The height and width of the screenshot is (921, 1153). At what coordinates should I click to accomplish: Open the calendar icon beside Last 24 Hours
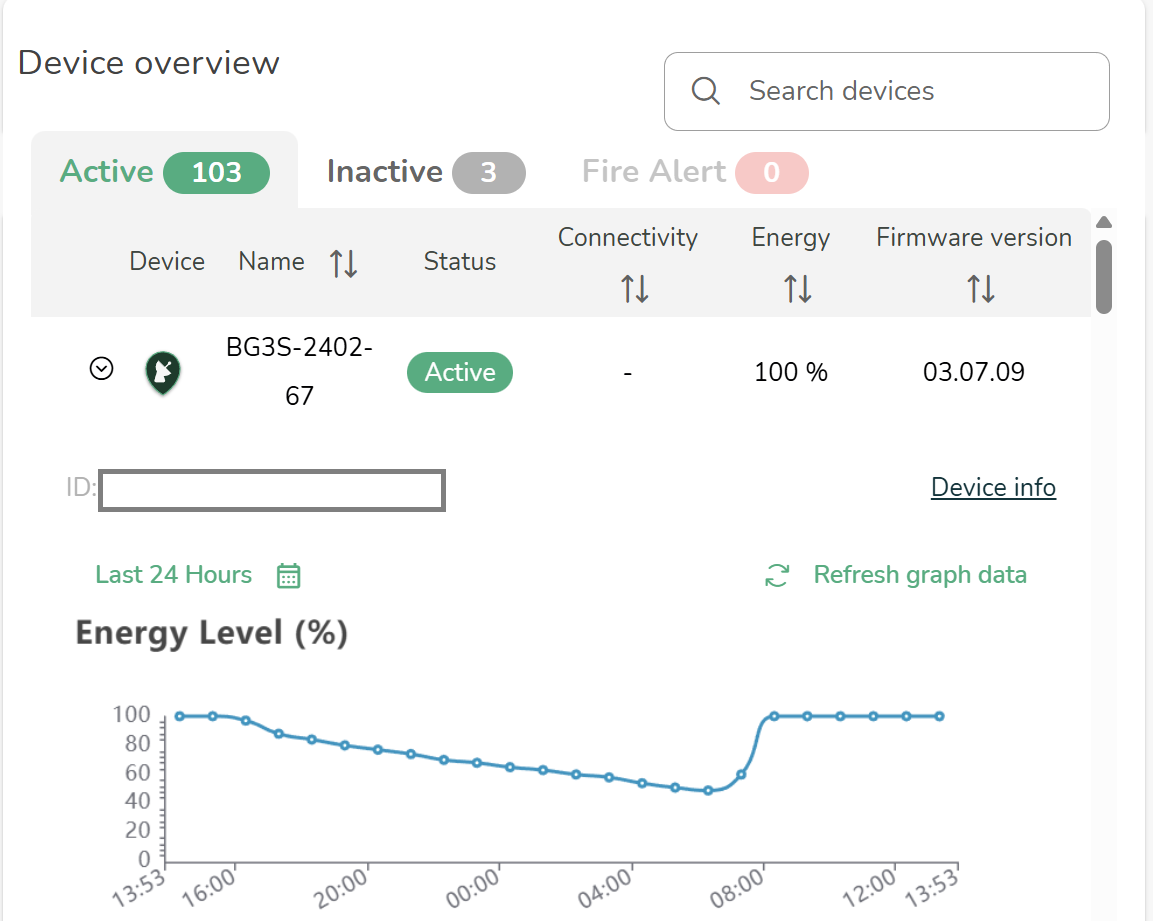pyautogui.click(x=288, y=576)
